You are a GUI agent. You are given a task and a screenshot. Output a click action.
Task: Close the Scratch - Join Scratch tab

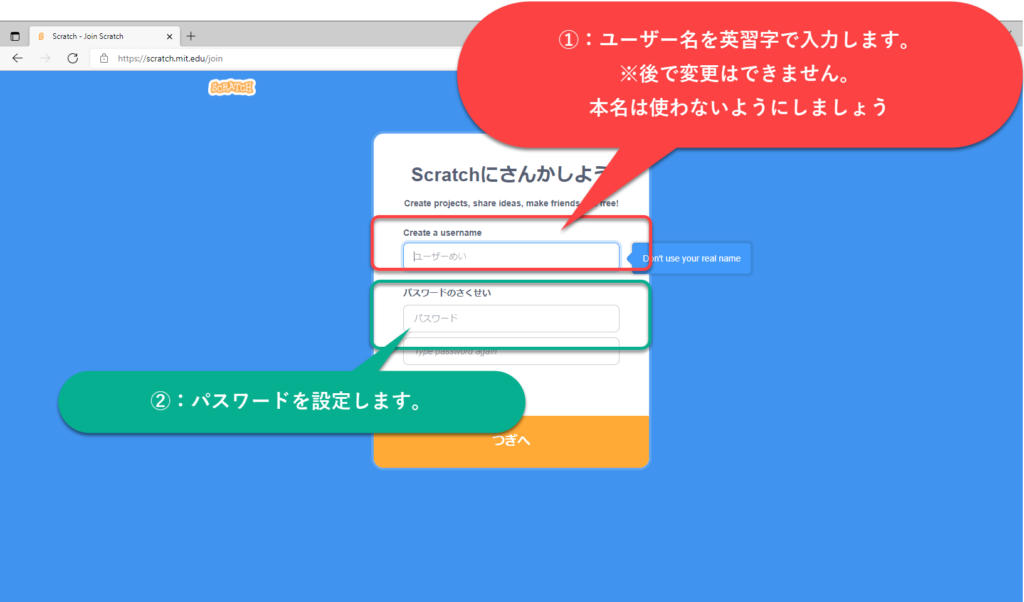pos(169,36)
